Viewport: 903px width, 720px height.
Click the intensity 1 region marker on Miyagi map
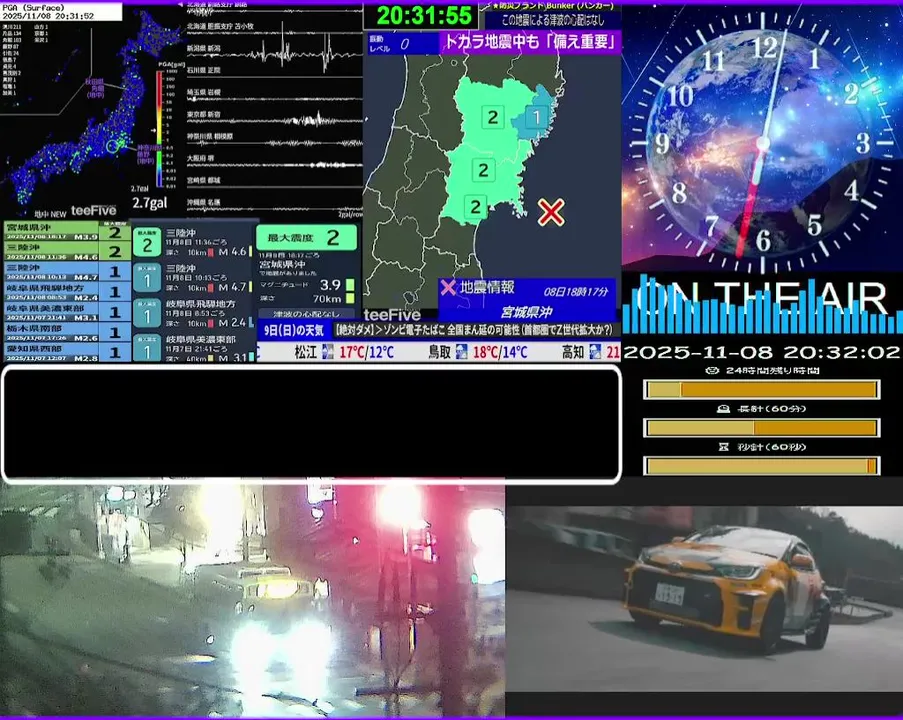click(537, 117)
